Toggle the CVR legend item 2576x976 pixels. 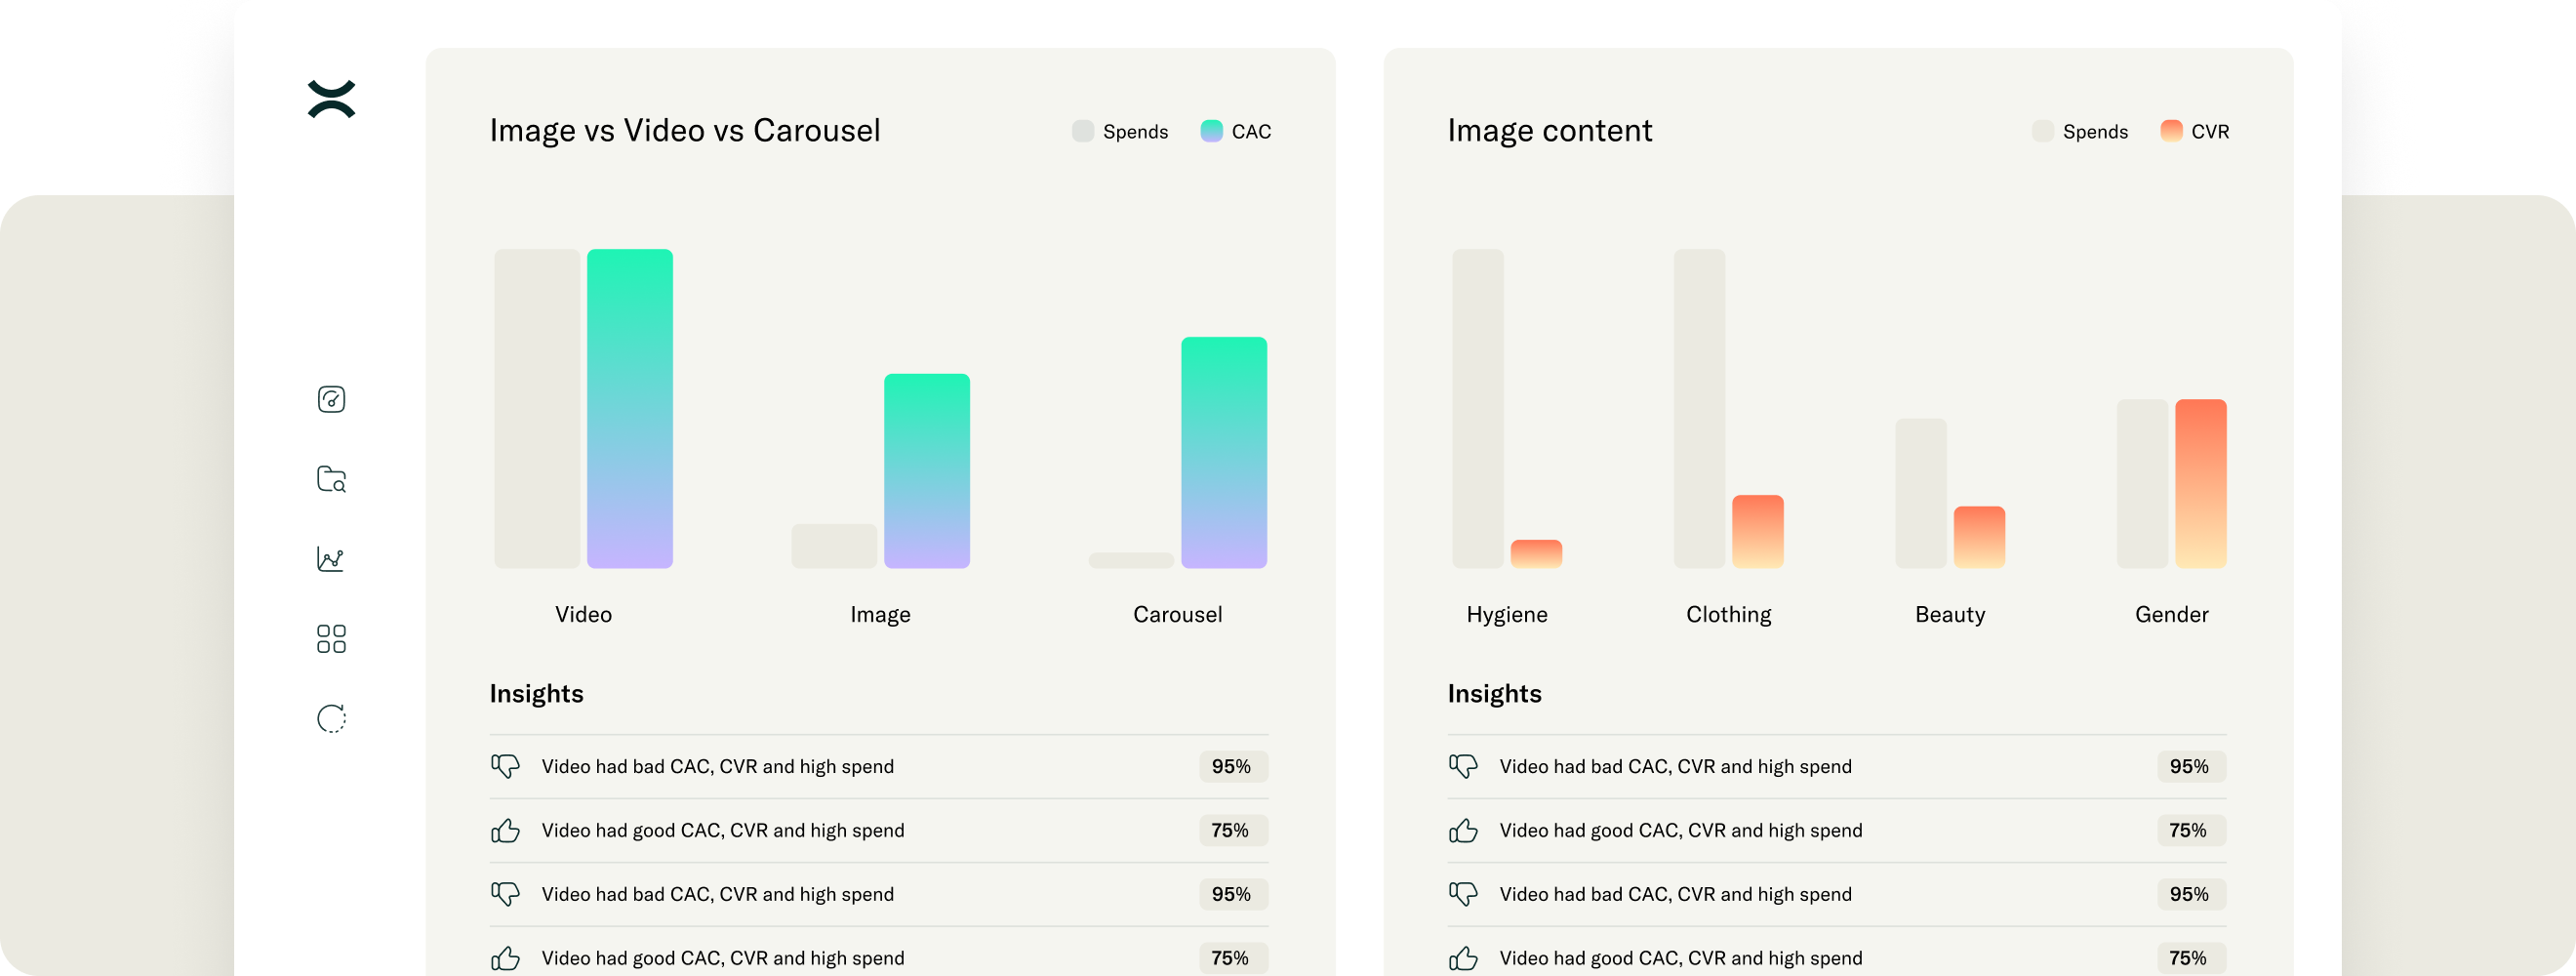pyautogui.click(x=2196, y=131)
